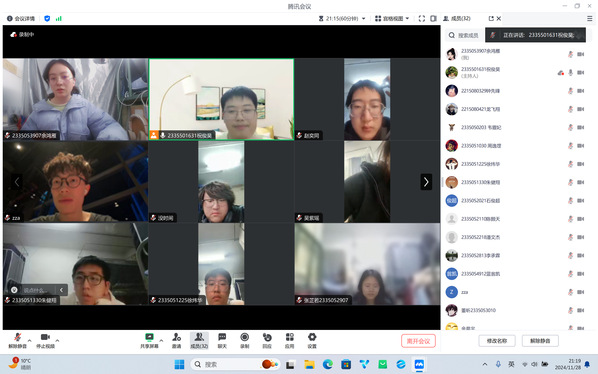The image size is (598, 374).
Task: Click the Windows taskbar 搜索 search box
Action: [235, 364]
